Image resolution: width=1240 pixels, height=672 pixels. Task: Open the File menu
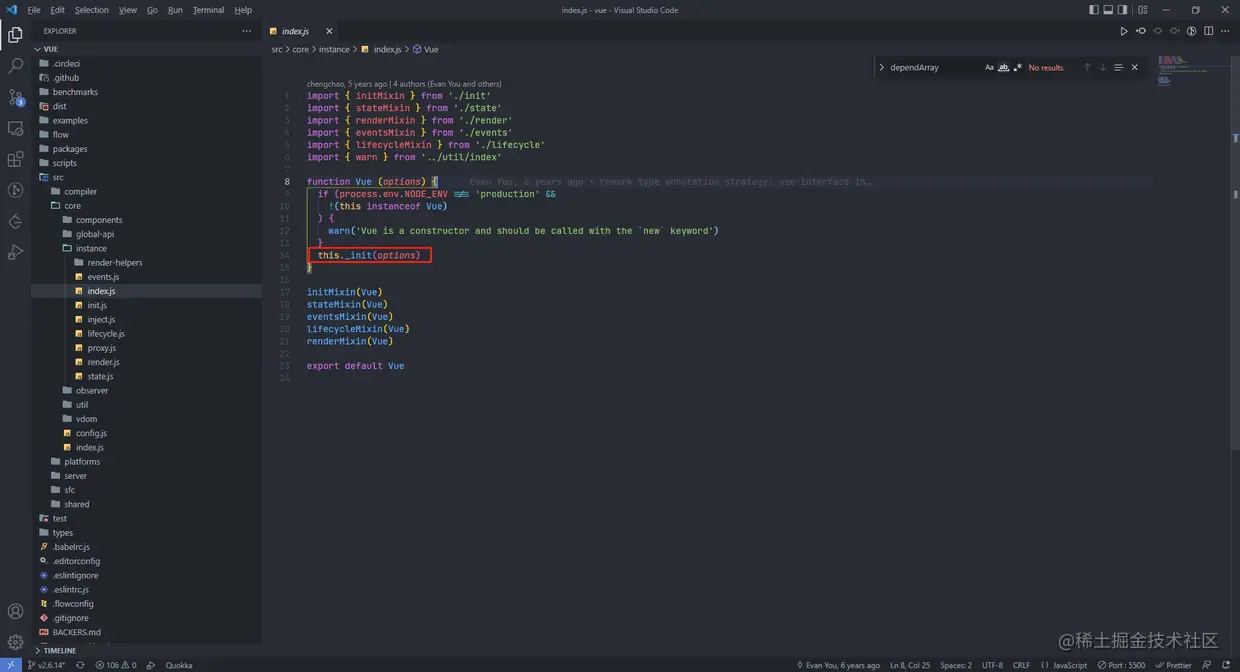pyautogui.click(x=34, y=10)
